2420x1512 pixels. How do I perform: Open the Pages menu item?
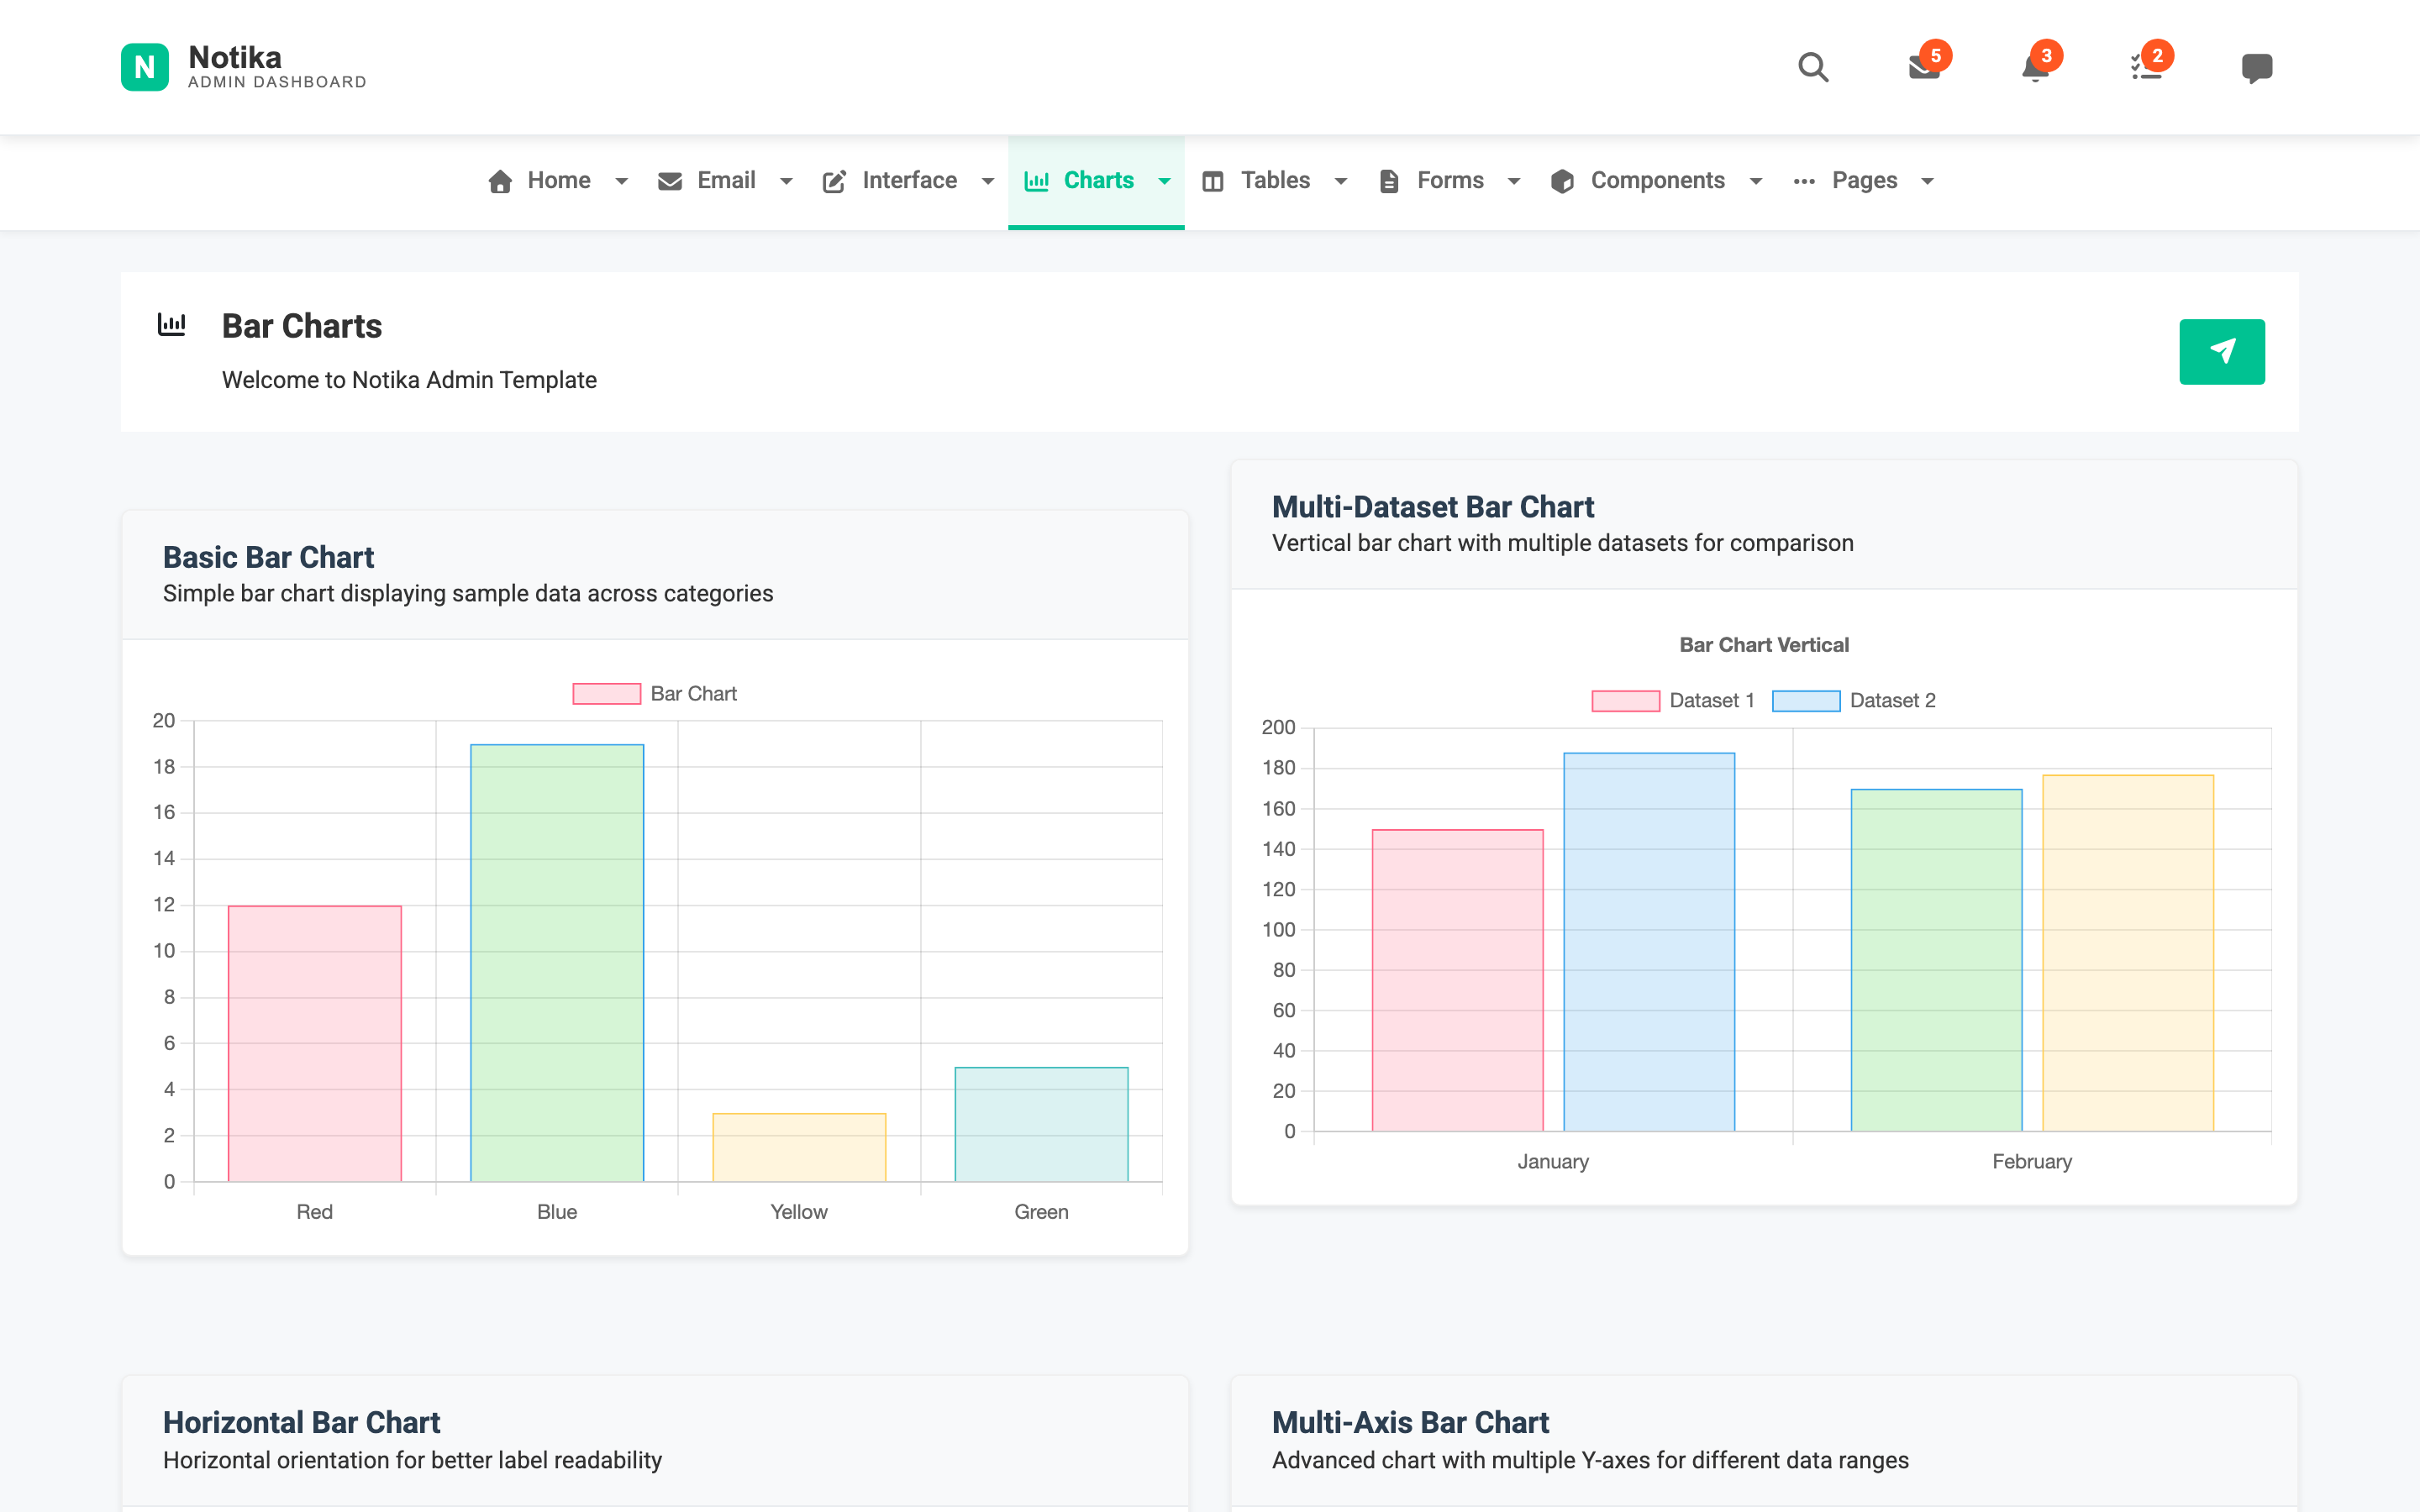(x=1864, y=181)
